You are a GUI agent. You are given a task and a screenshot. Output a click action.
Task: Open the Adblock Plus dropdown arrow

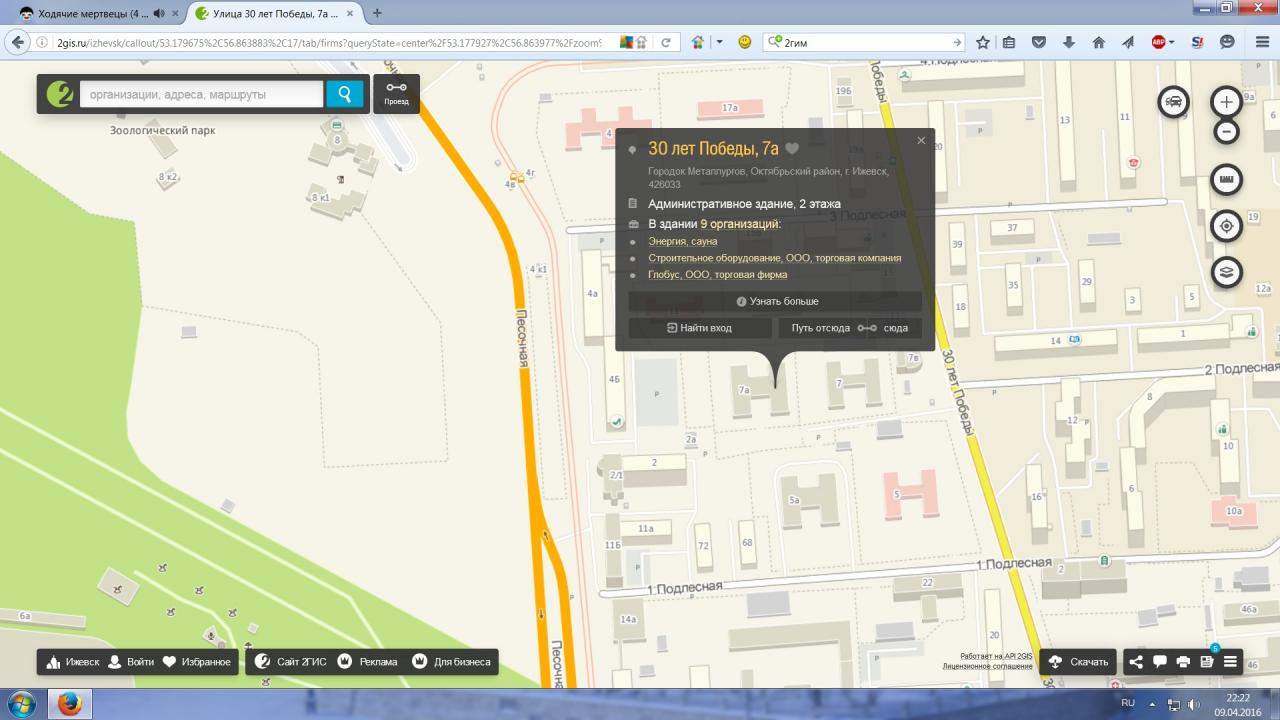pos(1171,42)
